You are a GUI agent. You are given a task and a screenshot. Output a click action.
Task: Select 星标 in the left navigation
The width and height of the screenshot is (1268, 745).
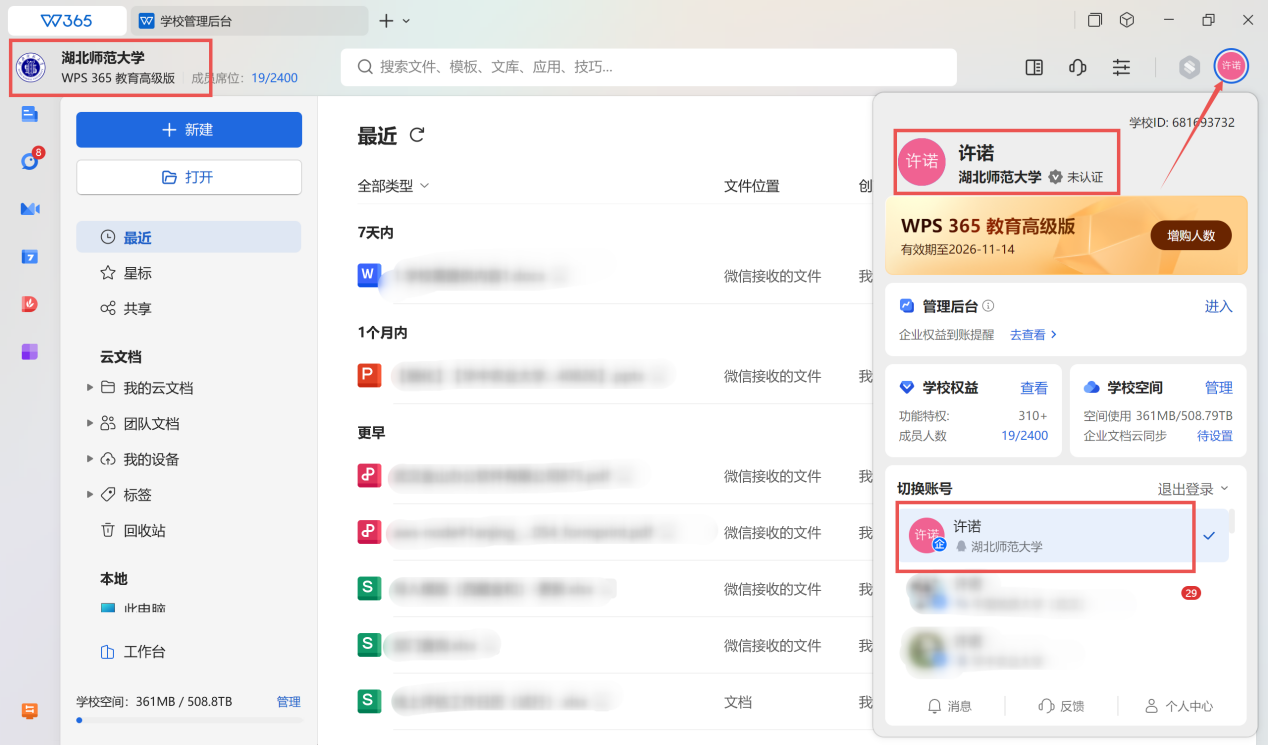(137, 273)
